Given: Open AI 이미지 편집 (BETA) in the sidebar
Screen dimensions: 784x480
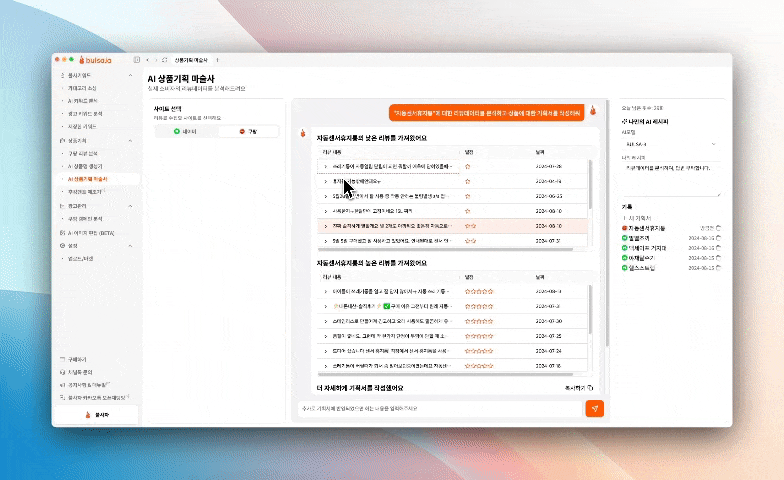Looking at the screenshot, I should coord(91,233).
